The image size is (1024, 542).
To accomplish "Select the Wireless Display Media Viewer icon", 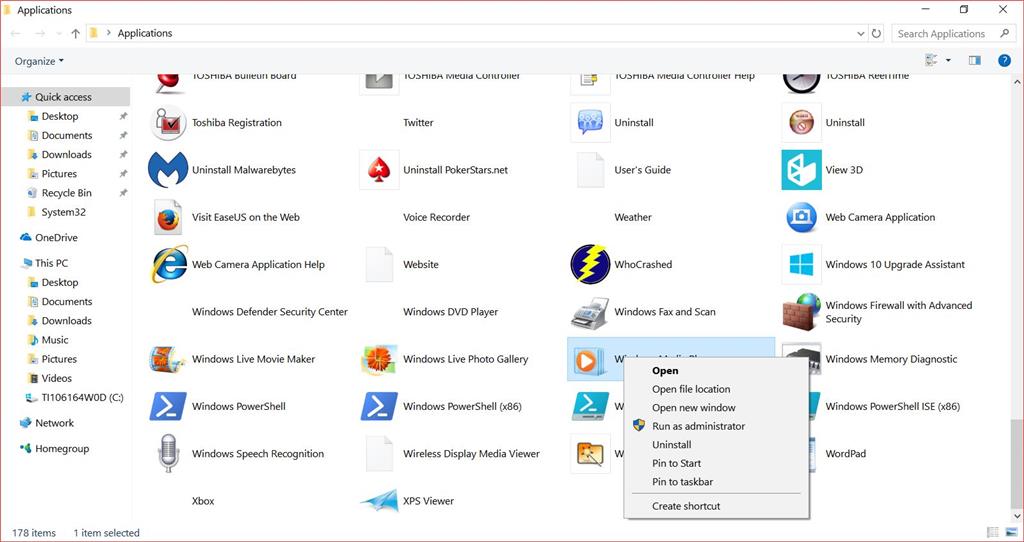I will [x=379, y=453].
